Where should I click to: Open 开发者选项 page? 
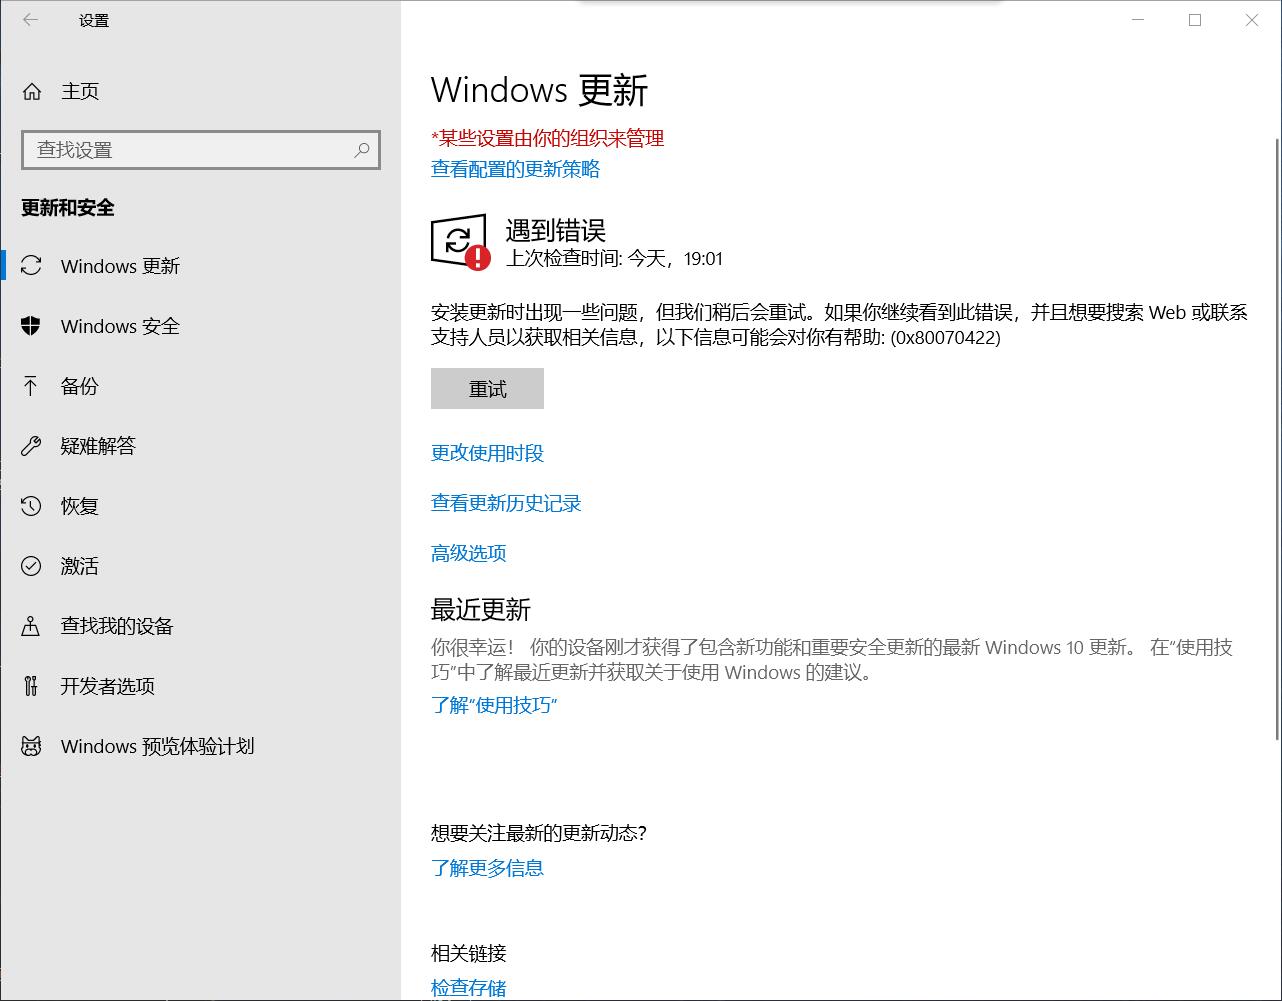pos(200,686)
